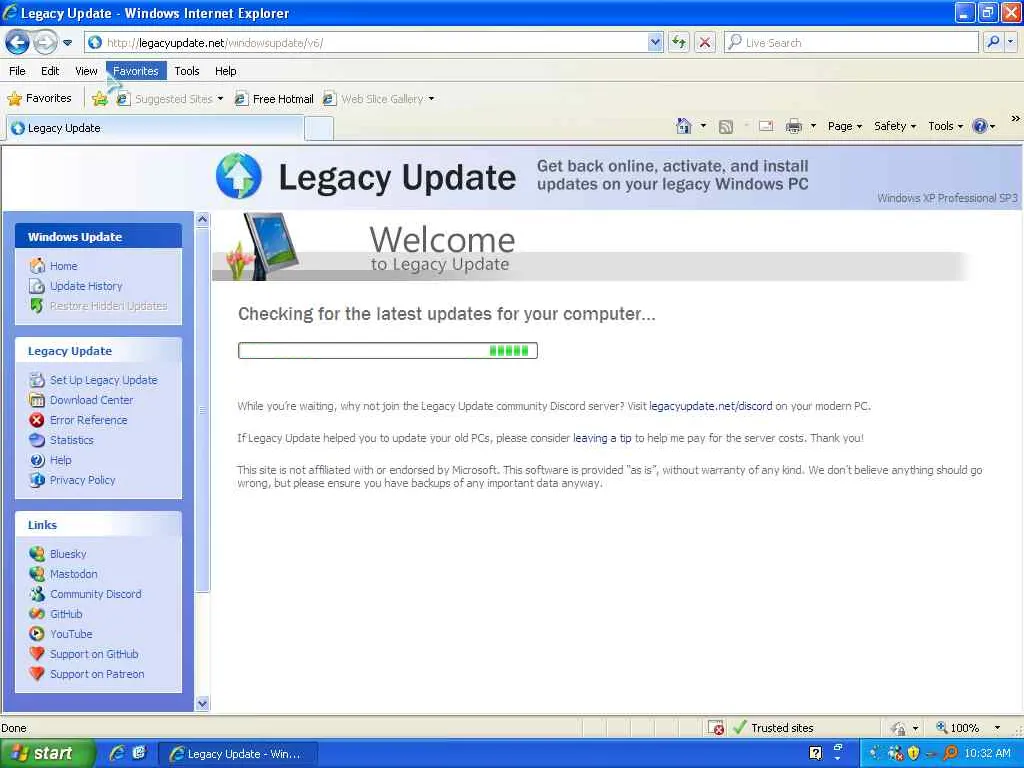The image size is (1024, 768).
Task: Click the Community Discord people icon
Action: click(x=37, y=594)
